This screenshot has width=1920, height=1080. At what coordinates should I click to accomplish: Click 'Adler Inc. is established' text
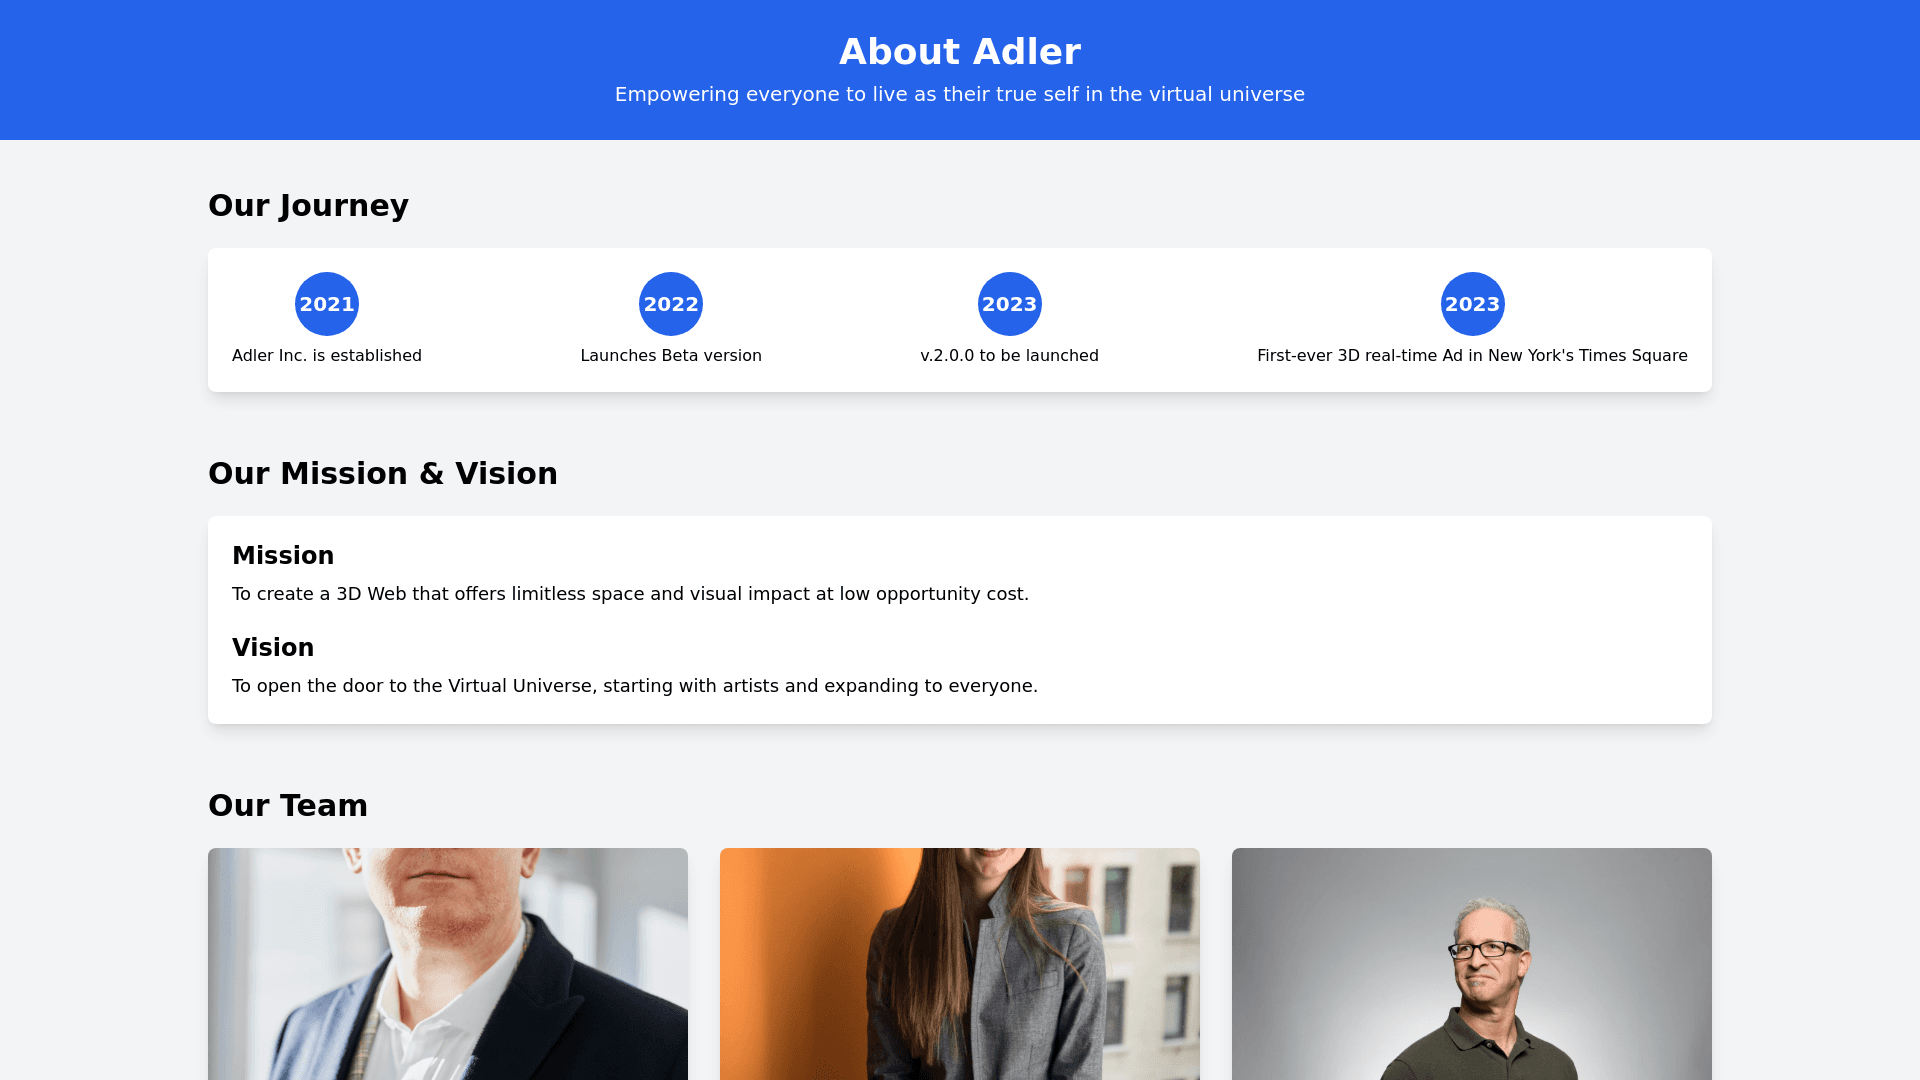click(x=327, y=356)
